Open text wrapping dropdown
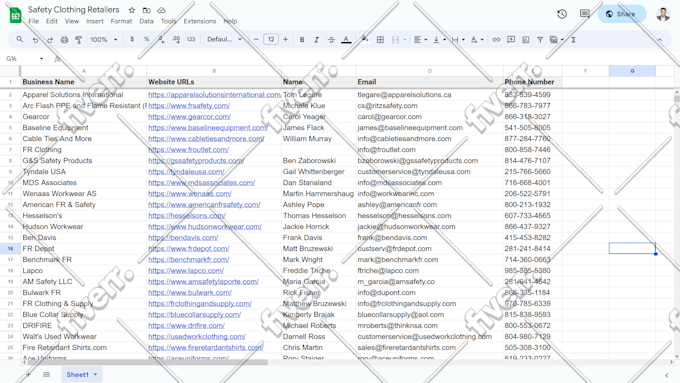Screen dimensions: 680x383 458,40
